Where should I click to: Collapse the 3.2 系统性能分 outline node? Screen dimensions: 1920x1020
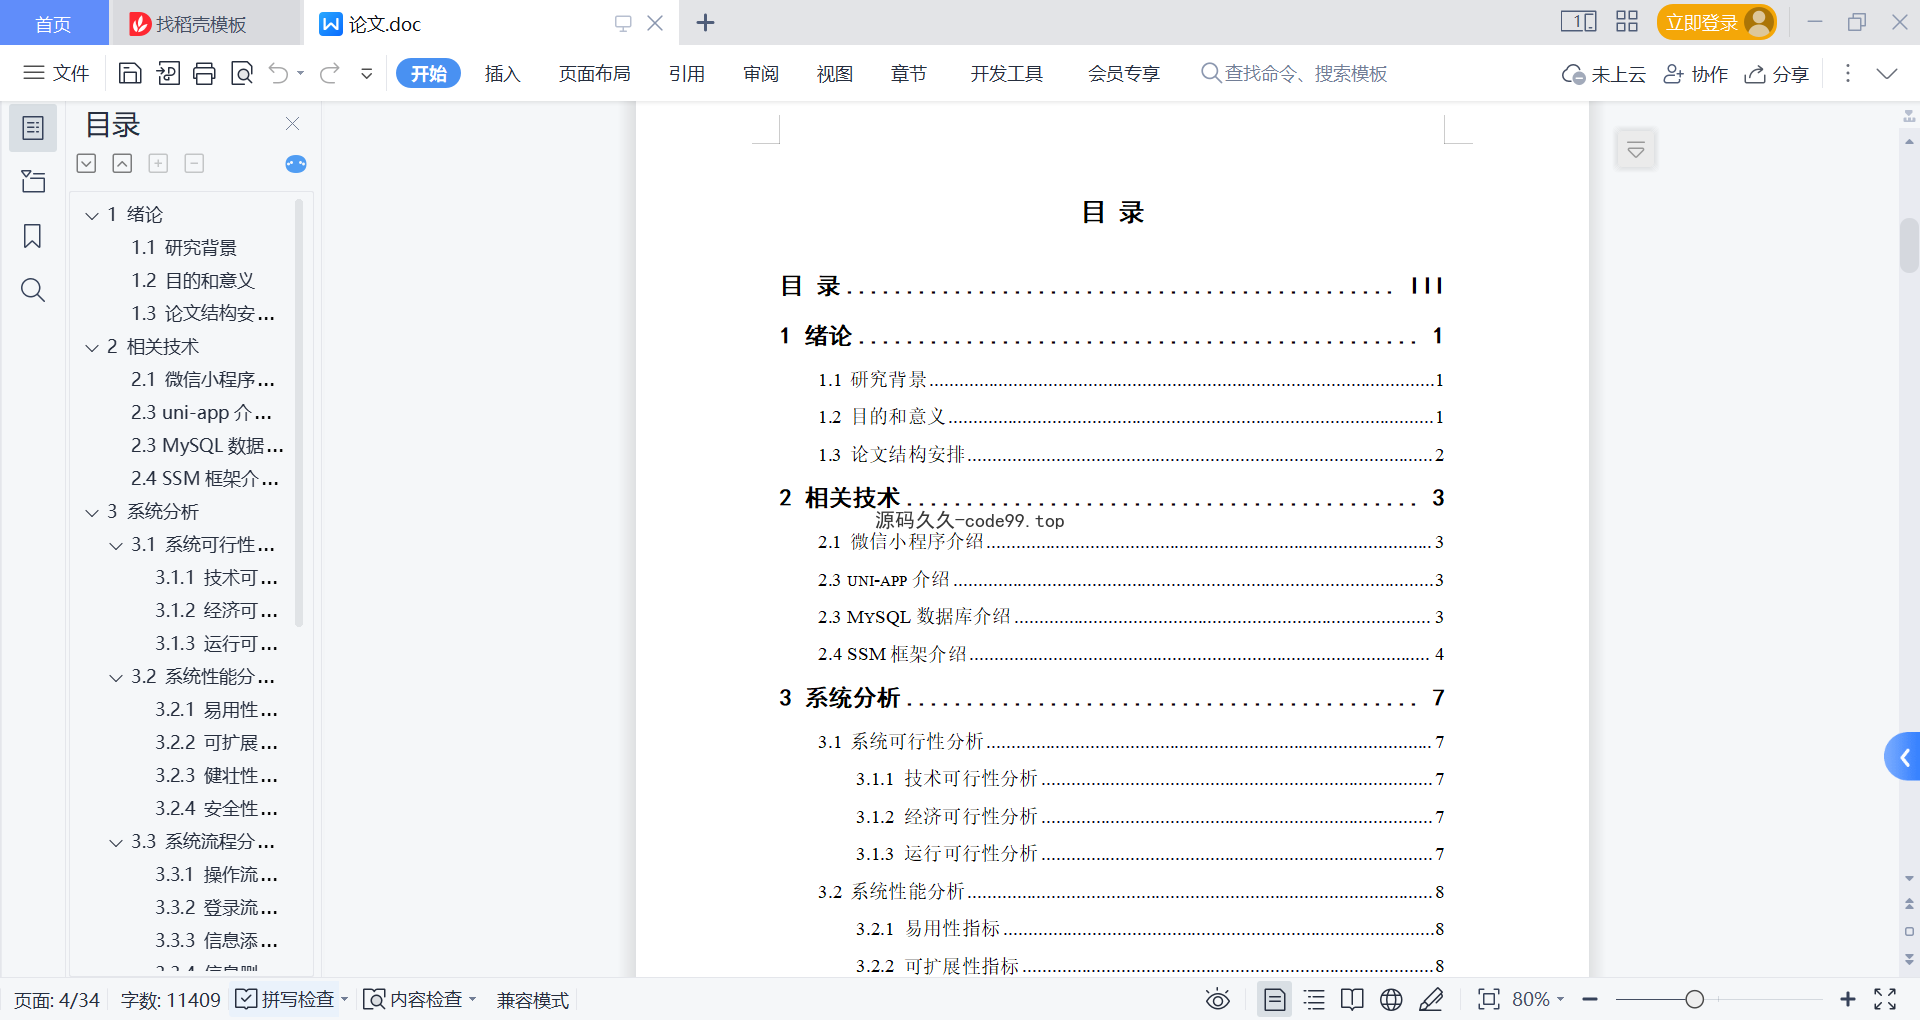click(116, 677)
